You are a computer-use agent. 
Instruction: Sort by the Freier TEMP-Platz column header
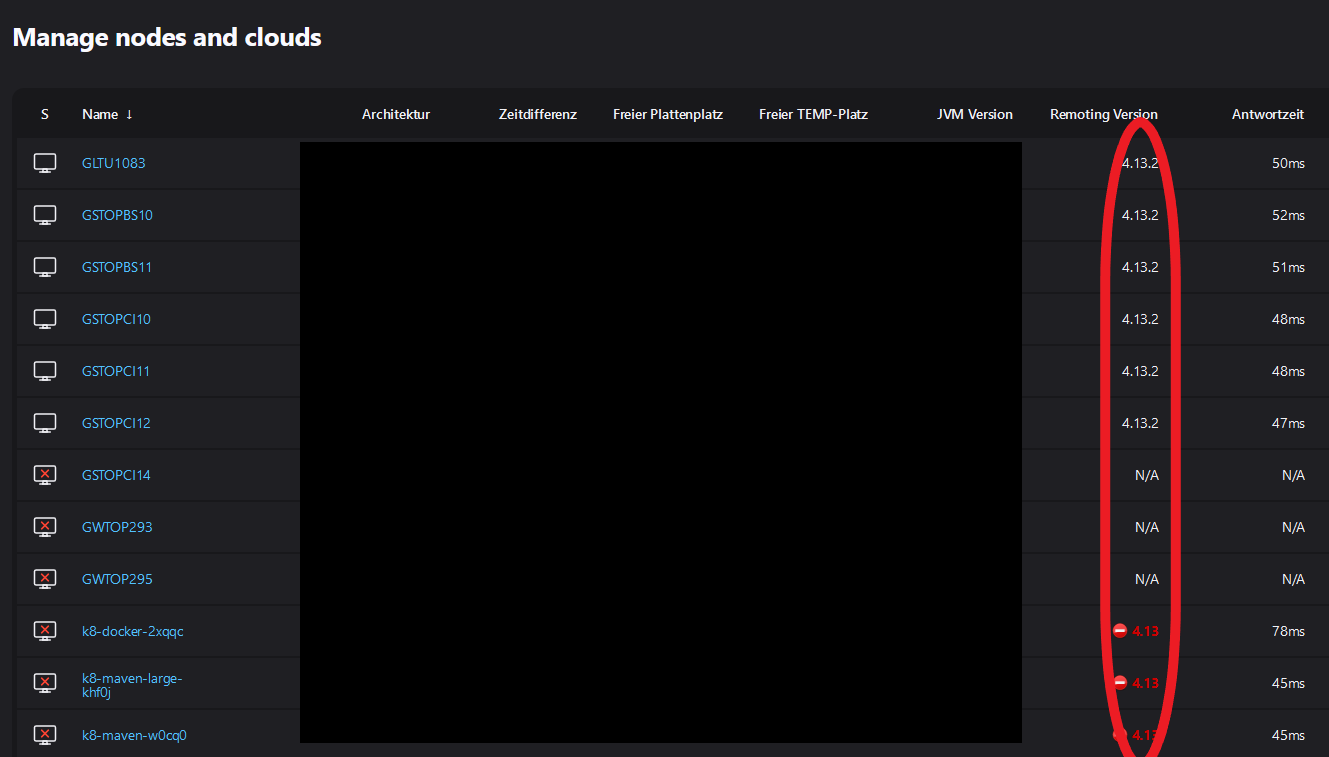click(813, 114)
